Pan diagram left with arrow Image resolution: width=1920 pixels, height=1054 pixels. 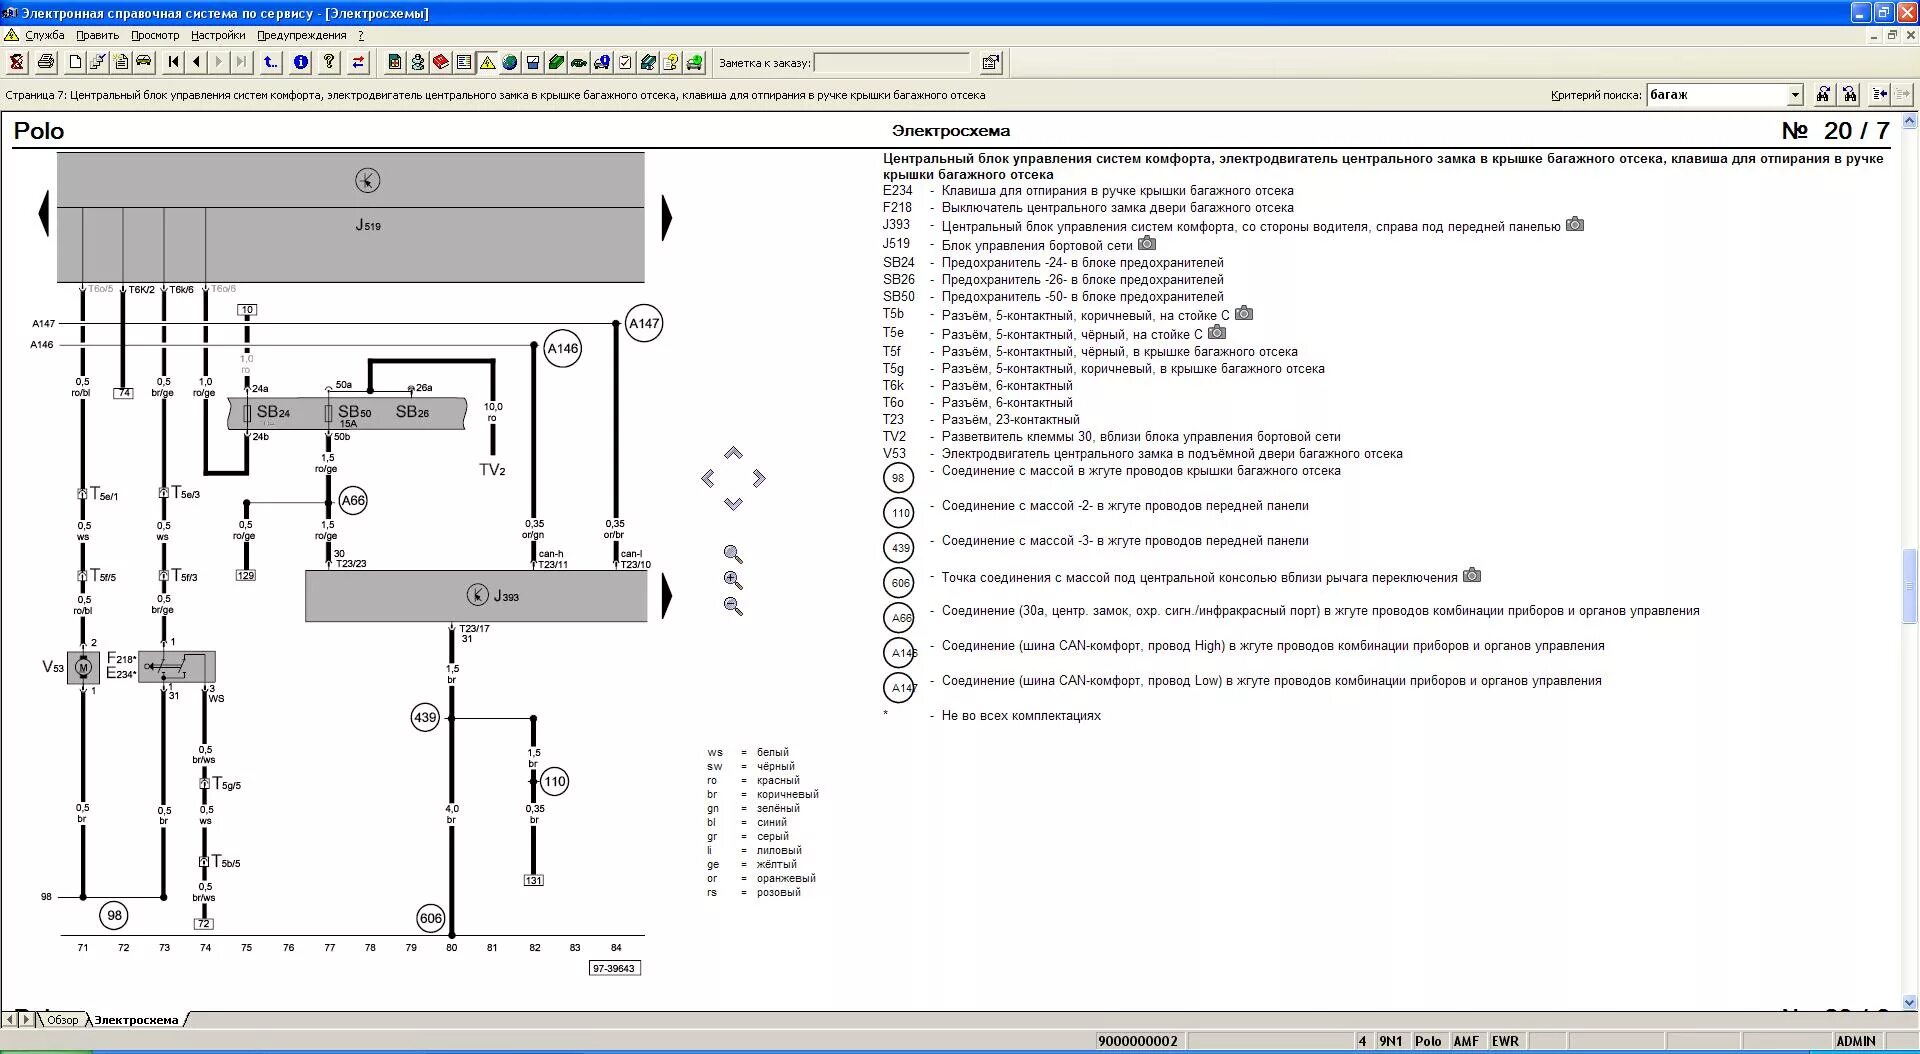(x=708, y=479)
